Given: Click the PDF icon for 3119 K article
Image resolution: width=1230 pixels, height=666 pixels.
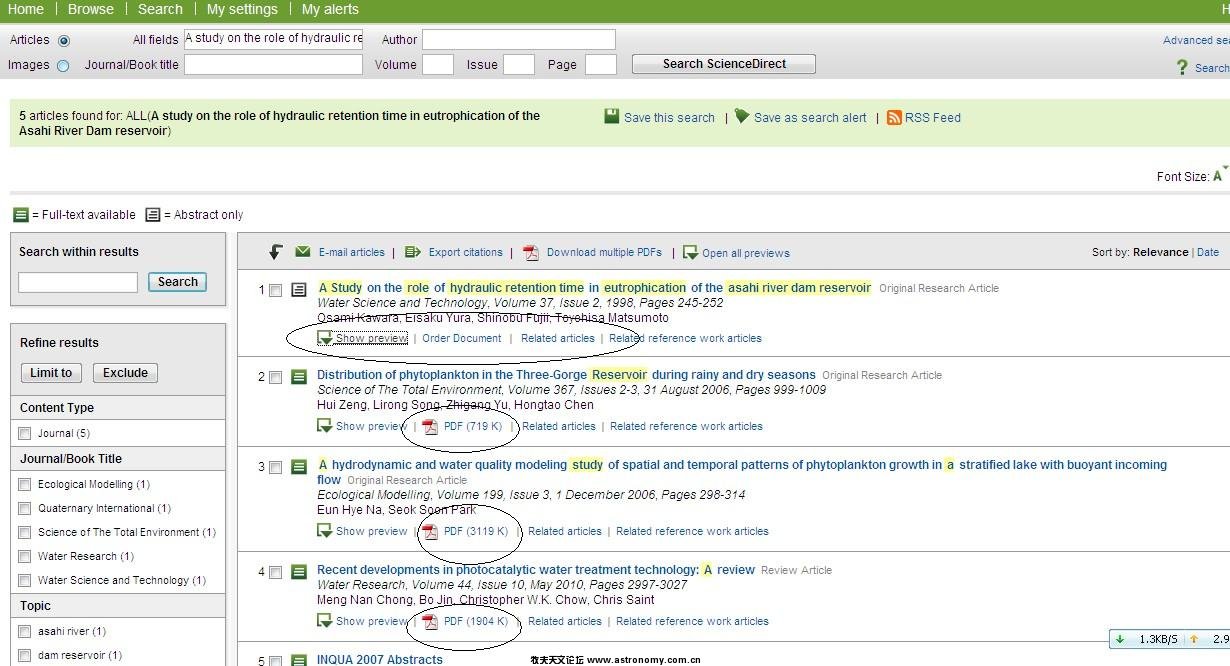Looking at the screenshot, I should click(430, 532).
